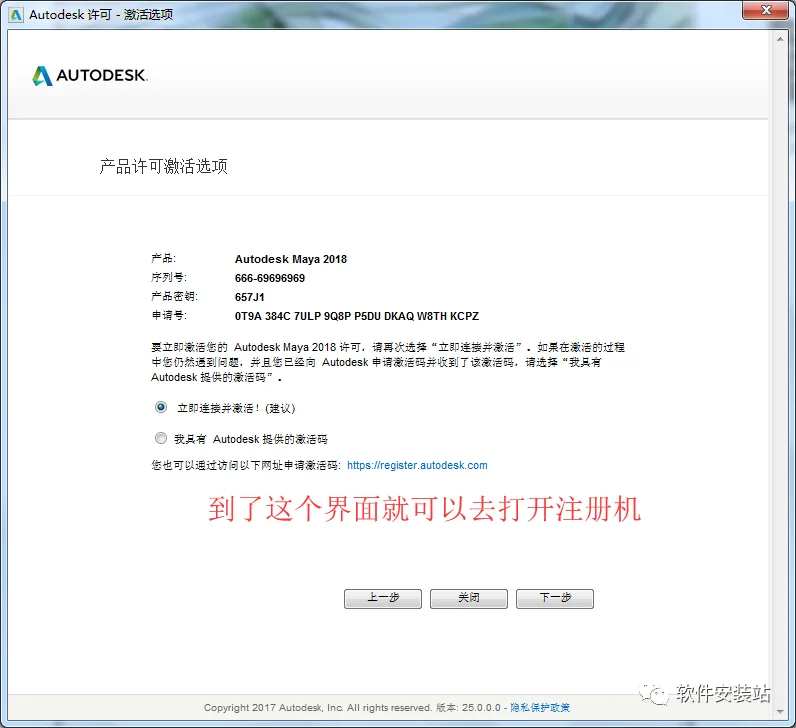Click the Copyright 2017 Autodesk footer text
This screenshot has width=796, height=728.
pos(318,707)
